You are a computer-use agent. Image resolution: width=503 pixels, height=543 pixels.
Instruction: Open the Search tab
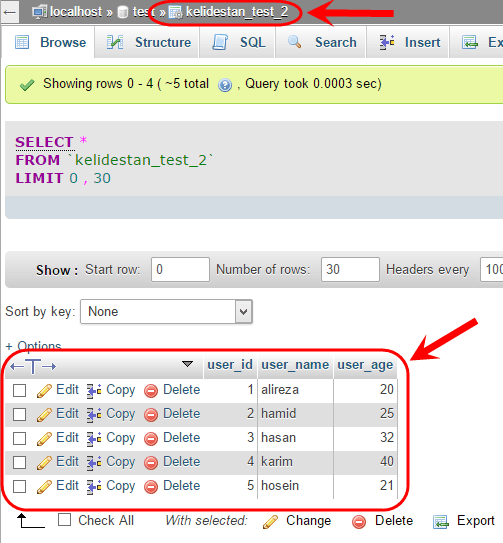pos(321,42)
